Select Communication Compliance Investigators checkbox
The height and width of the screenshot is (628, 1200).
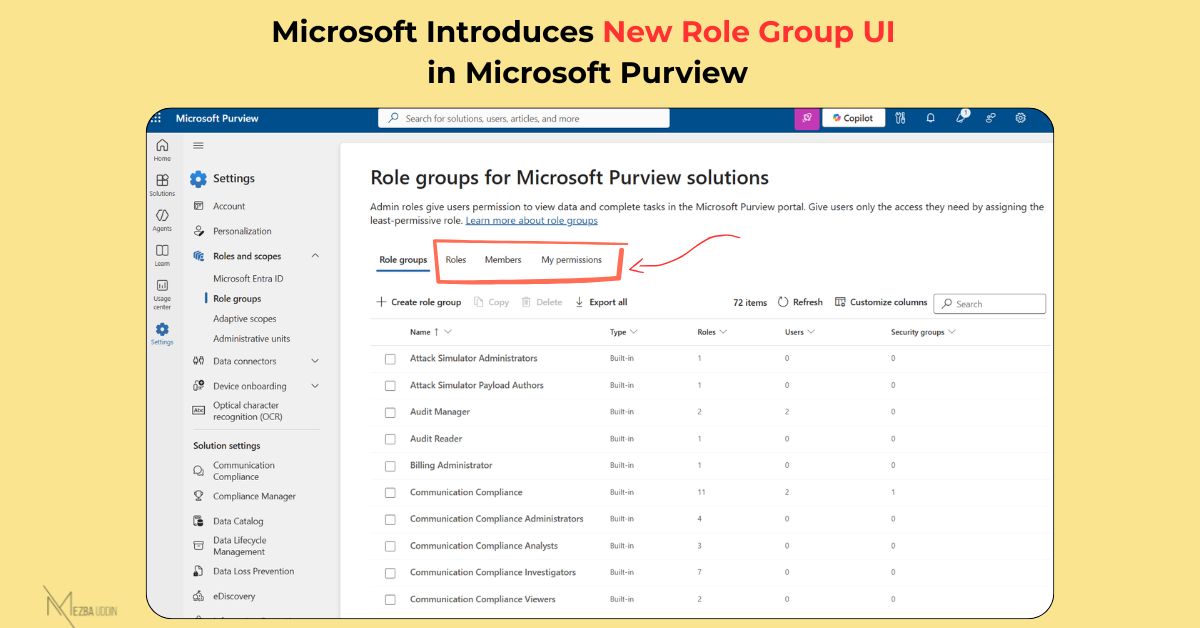pos(390,573)
